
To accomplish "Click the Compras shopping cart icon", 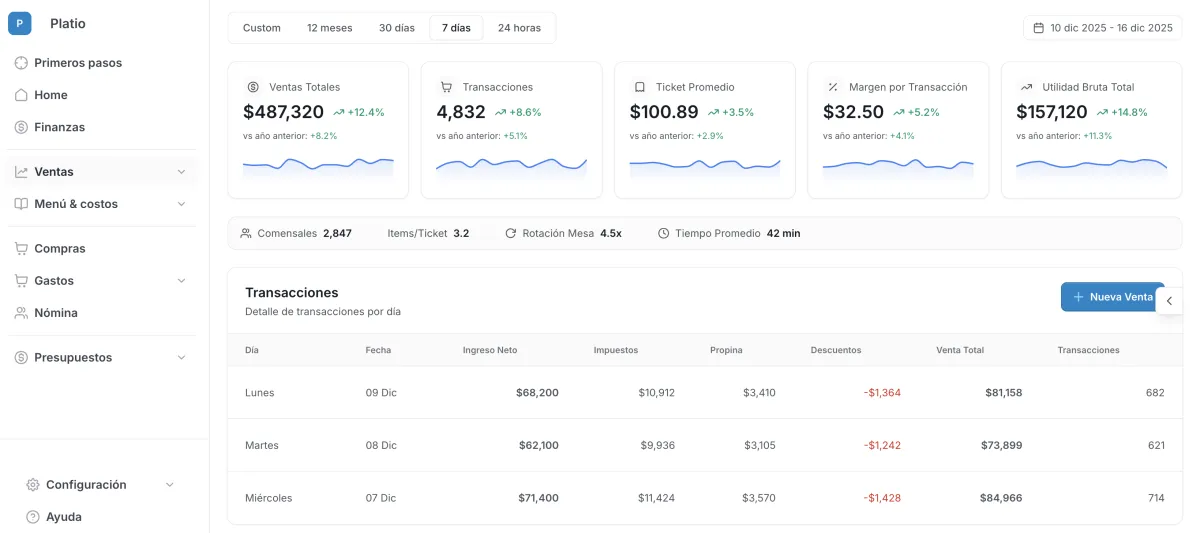I will pyautogui.click(x=21, y=249).
